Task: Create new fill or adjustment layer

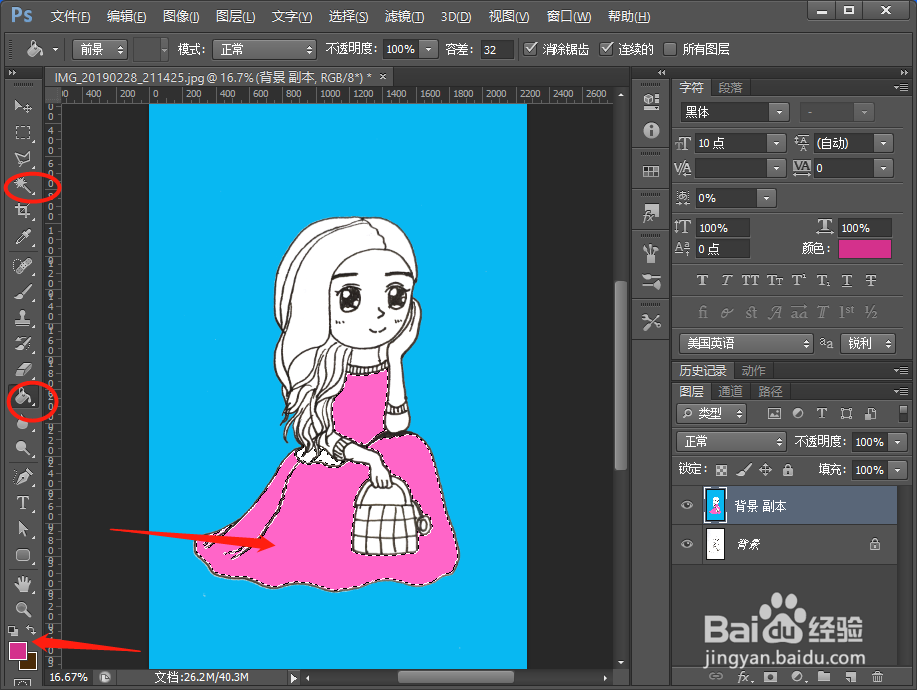Action: point(797,677)
